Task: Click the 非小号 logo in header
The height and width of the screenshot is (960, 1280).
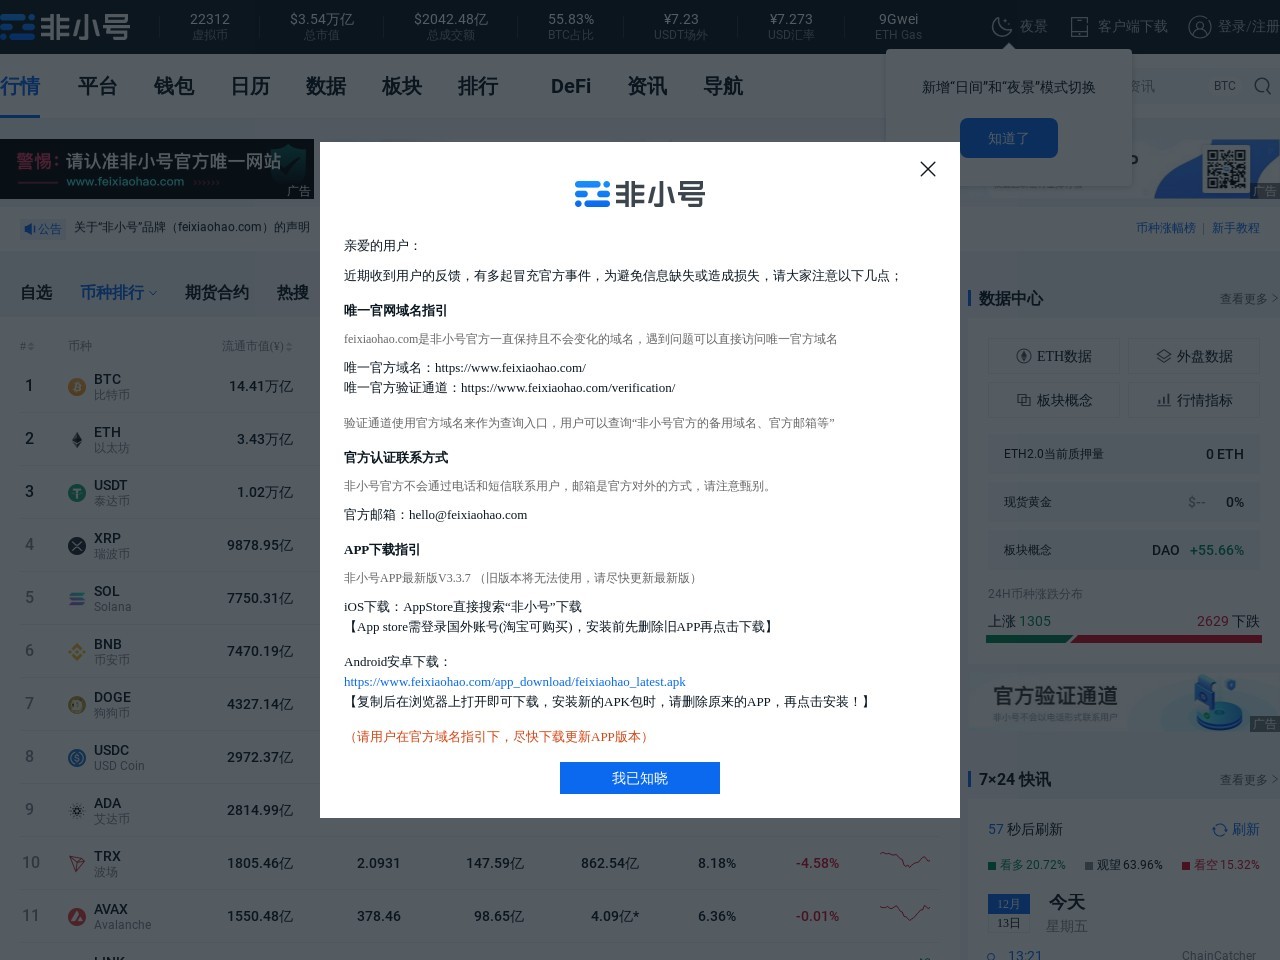Action: pyautogui.click(x=65, y=27)
